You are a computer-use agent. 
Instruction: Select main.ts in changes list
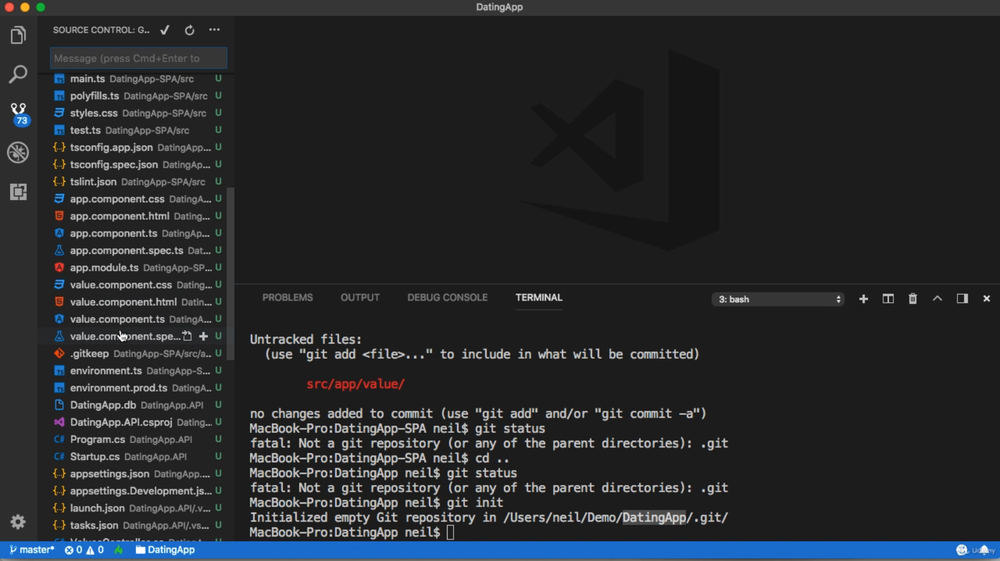(136, 78)
